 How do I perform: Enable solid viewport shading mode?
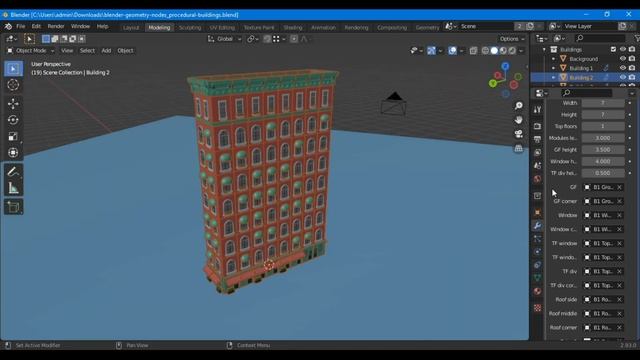[494, 51]
